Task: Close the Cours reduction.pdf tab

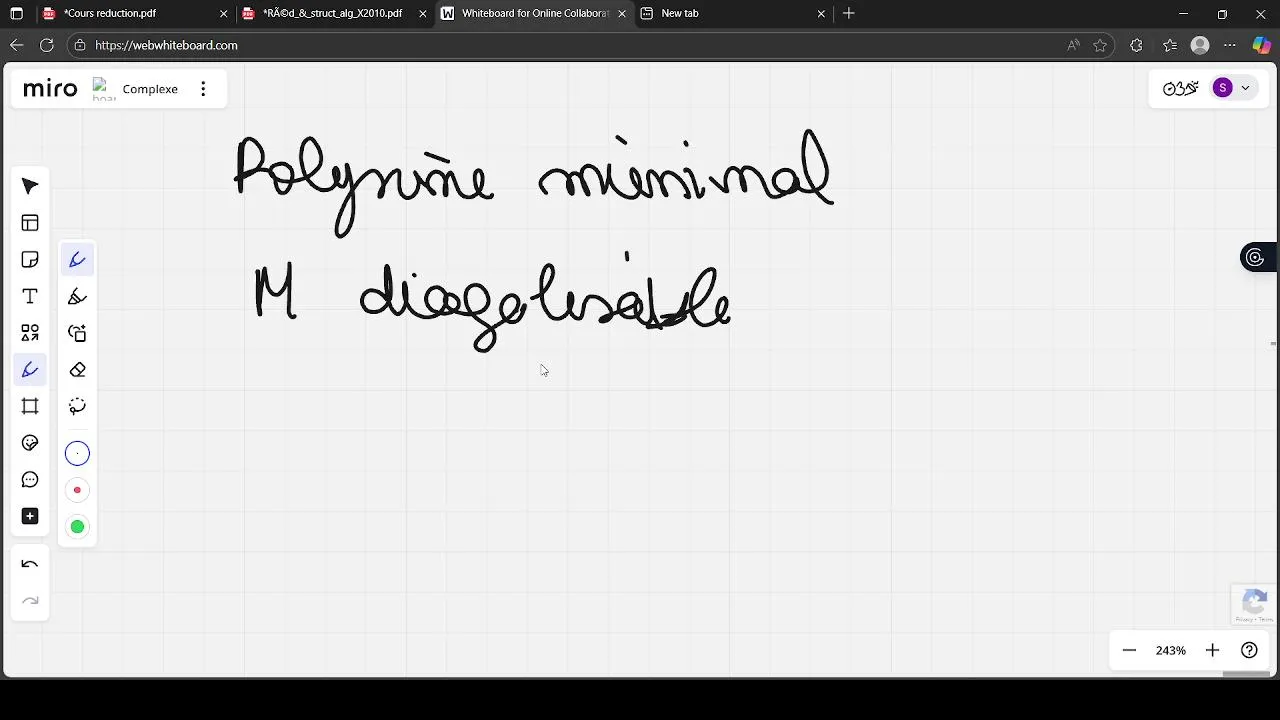Action: point(223,13)
